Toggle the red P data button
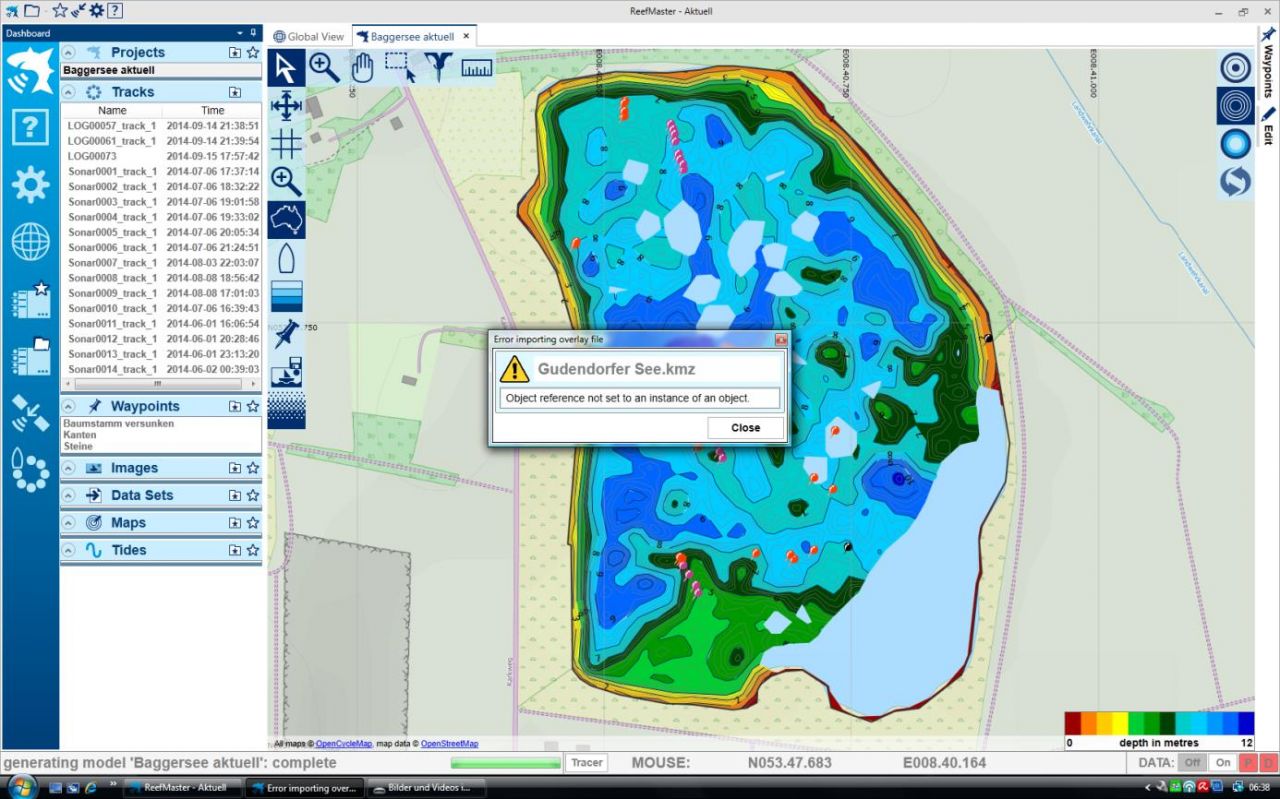 pyautogui.click(x=1248, y=763)
